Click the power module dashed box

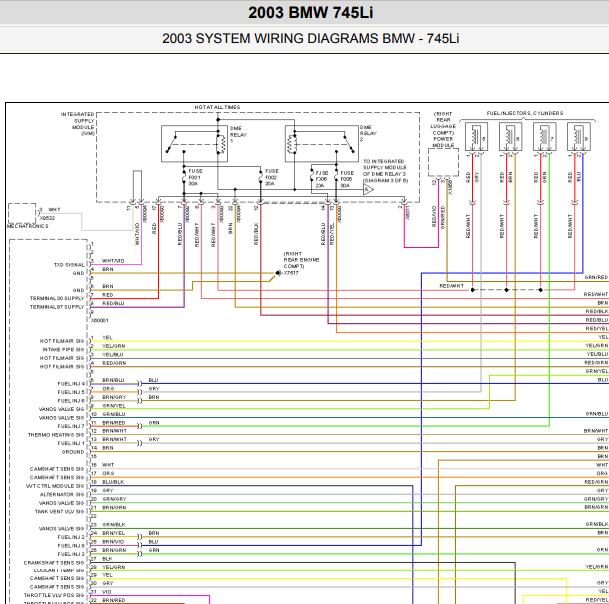point(443,162)
